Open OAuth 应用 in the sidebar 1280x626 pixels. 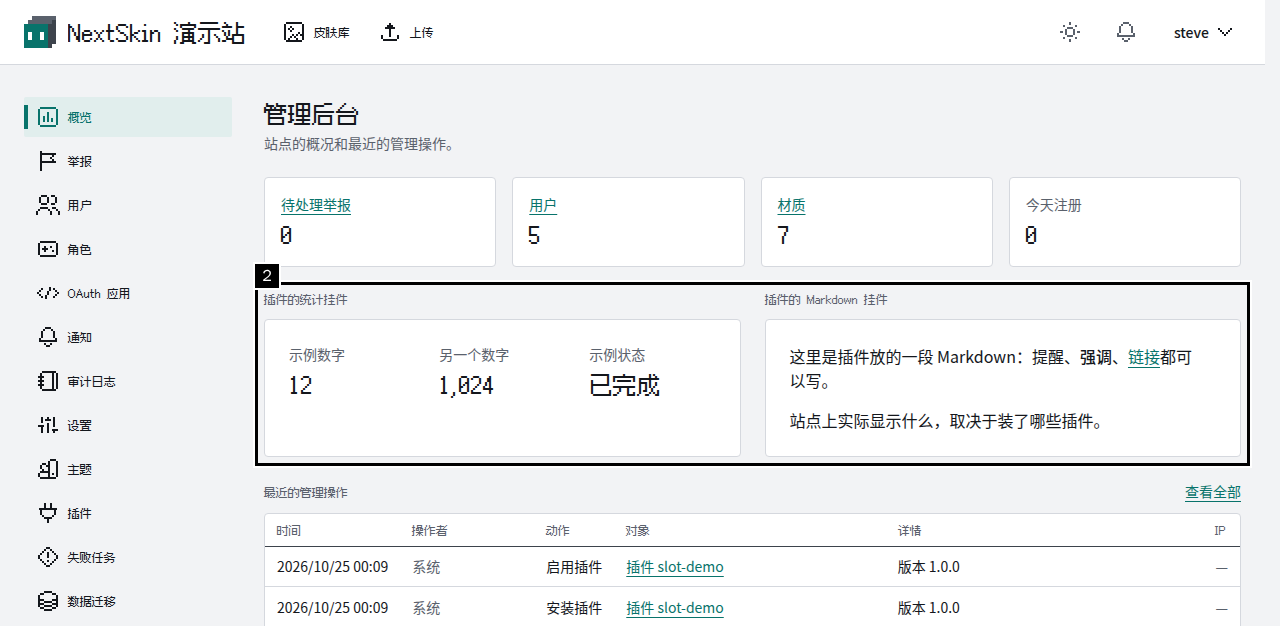[128, 293]
